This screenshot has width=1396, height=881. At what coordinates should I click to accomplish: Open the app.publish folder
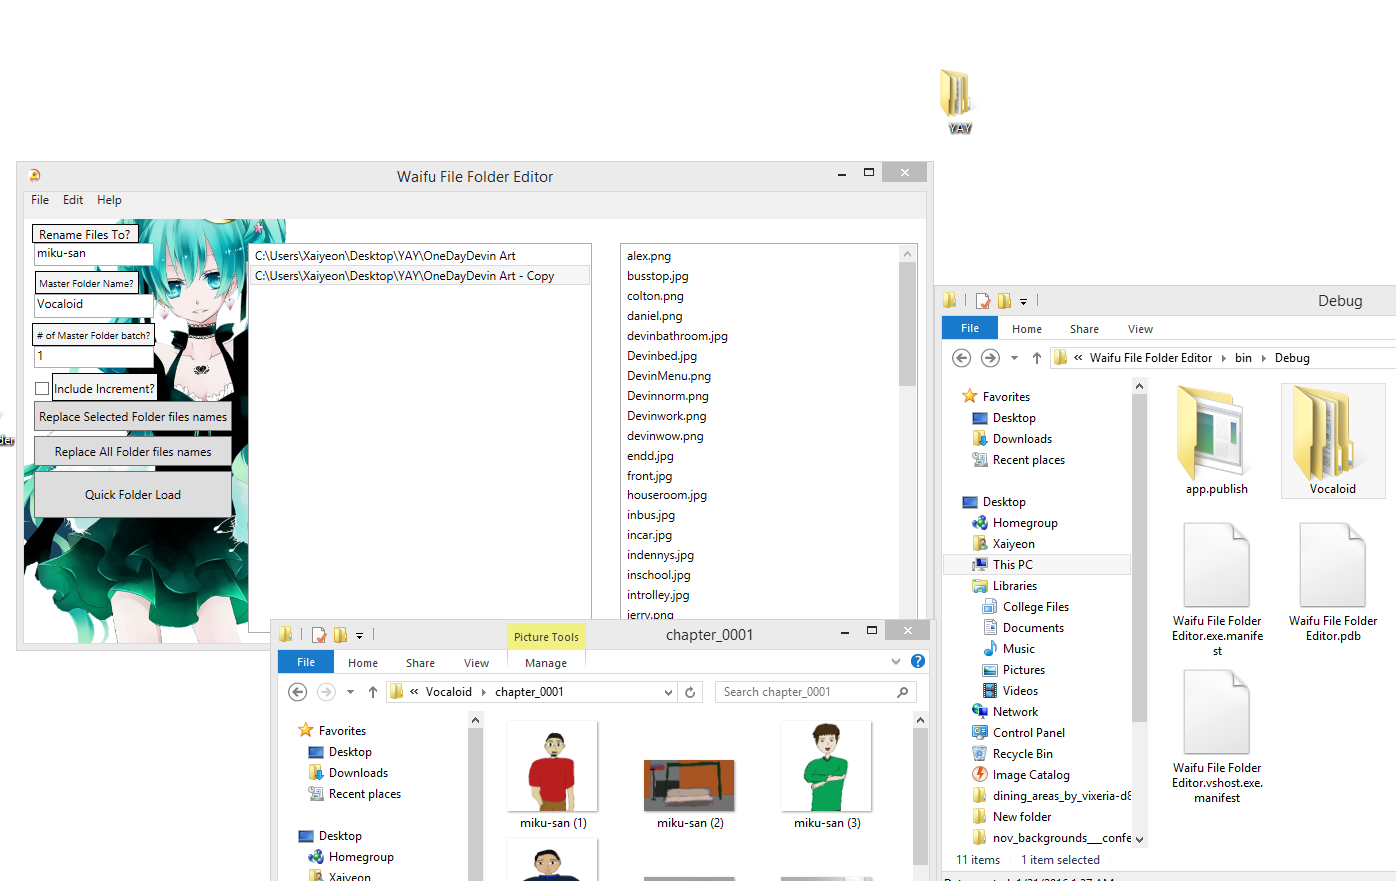tap(1216, 441)
